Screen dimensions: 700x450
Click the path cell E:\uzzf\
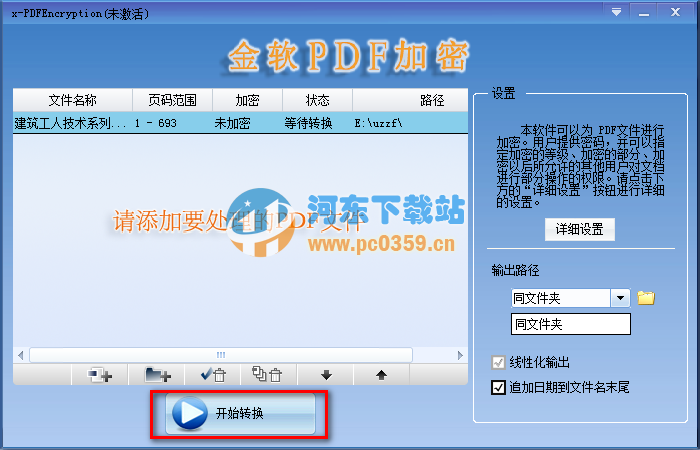[x=378, y=123]
